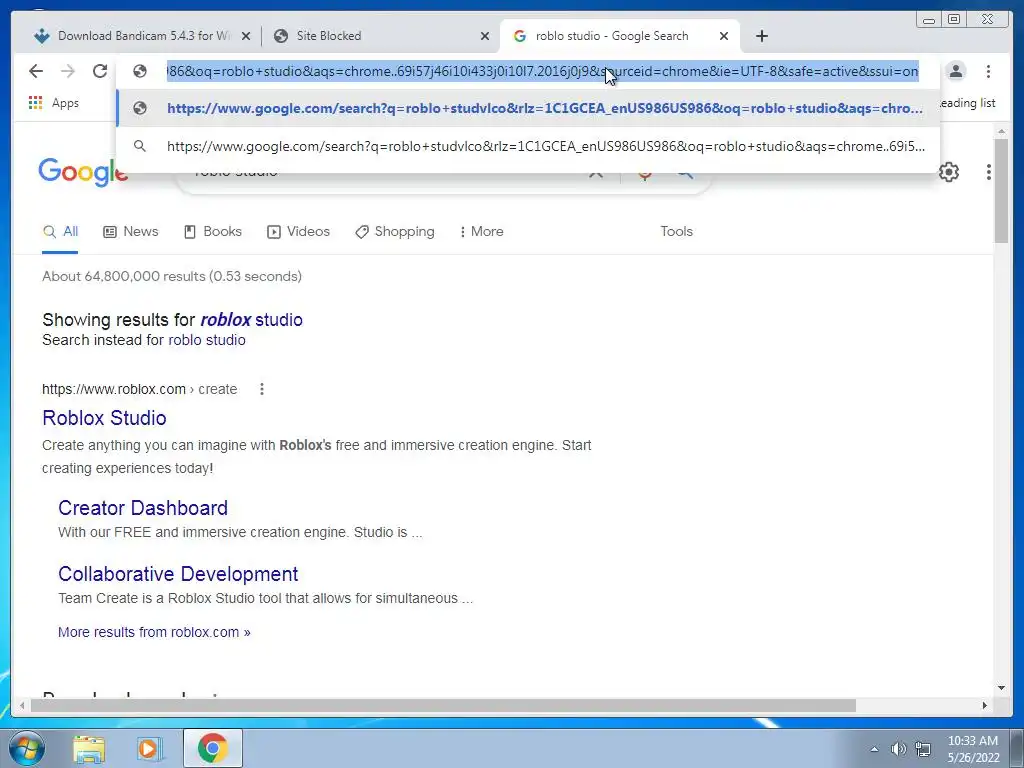The height and width of the screenshot is (768, 1024).
Task: Open Creator Dashboard sitelink
Action: point(143,508)
